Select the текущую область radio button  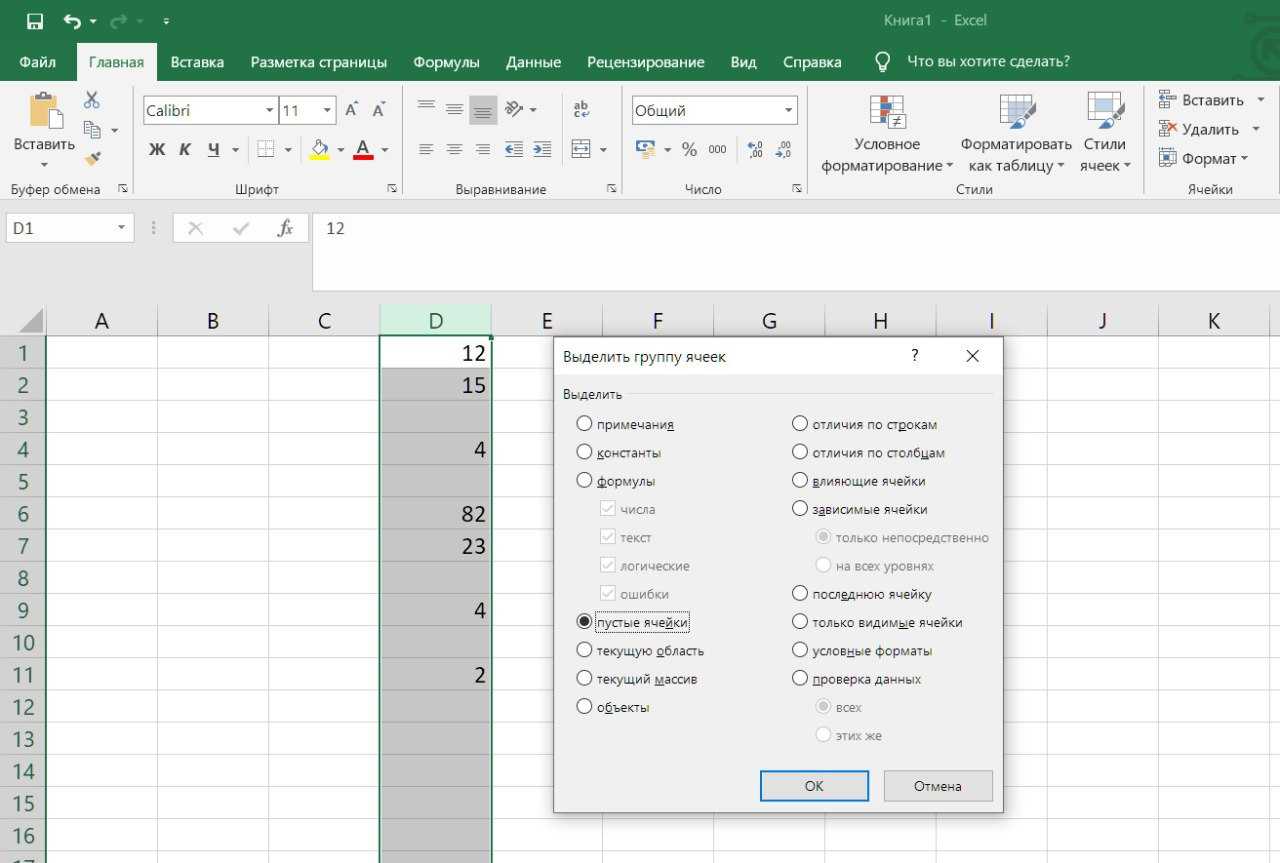[584, 650]
